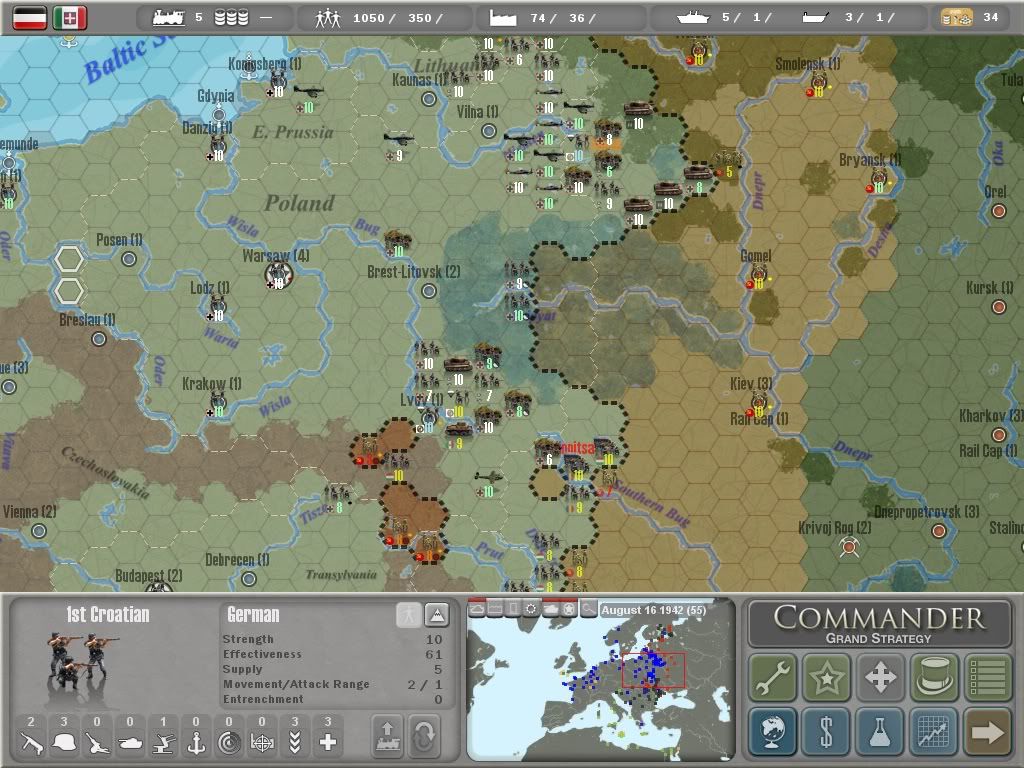Click the helmet stat icon
This screenshot has height=768, width=1024.
64,742
